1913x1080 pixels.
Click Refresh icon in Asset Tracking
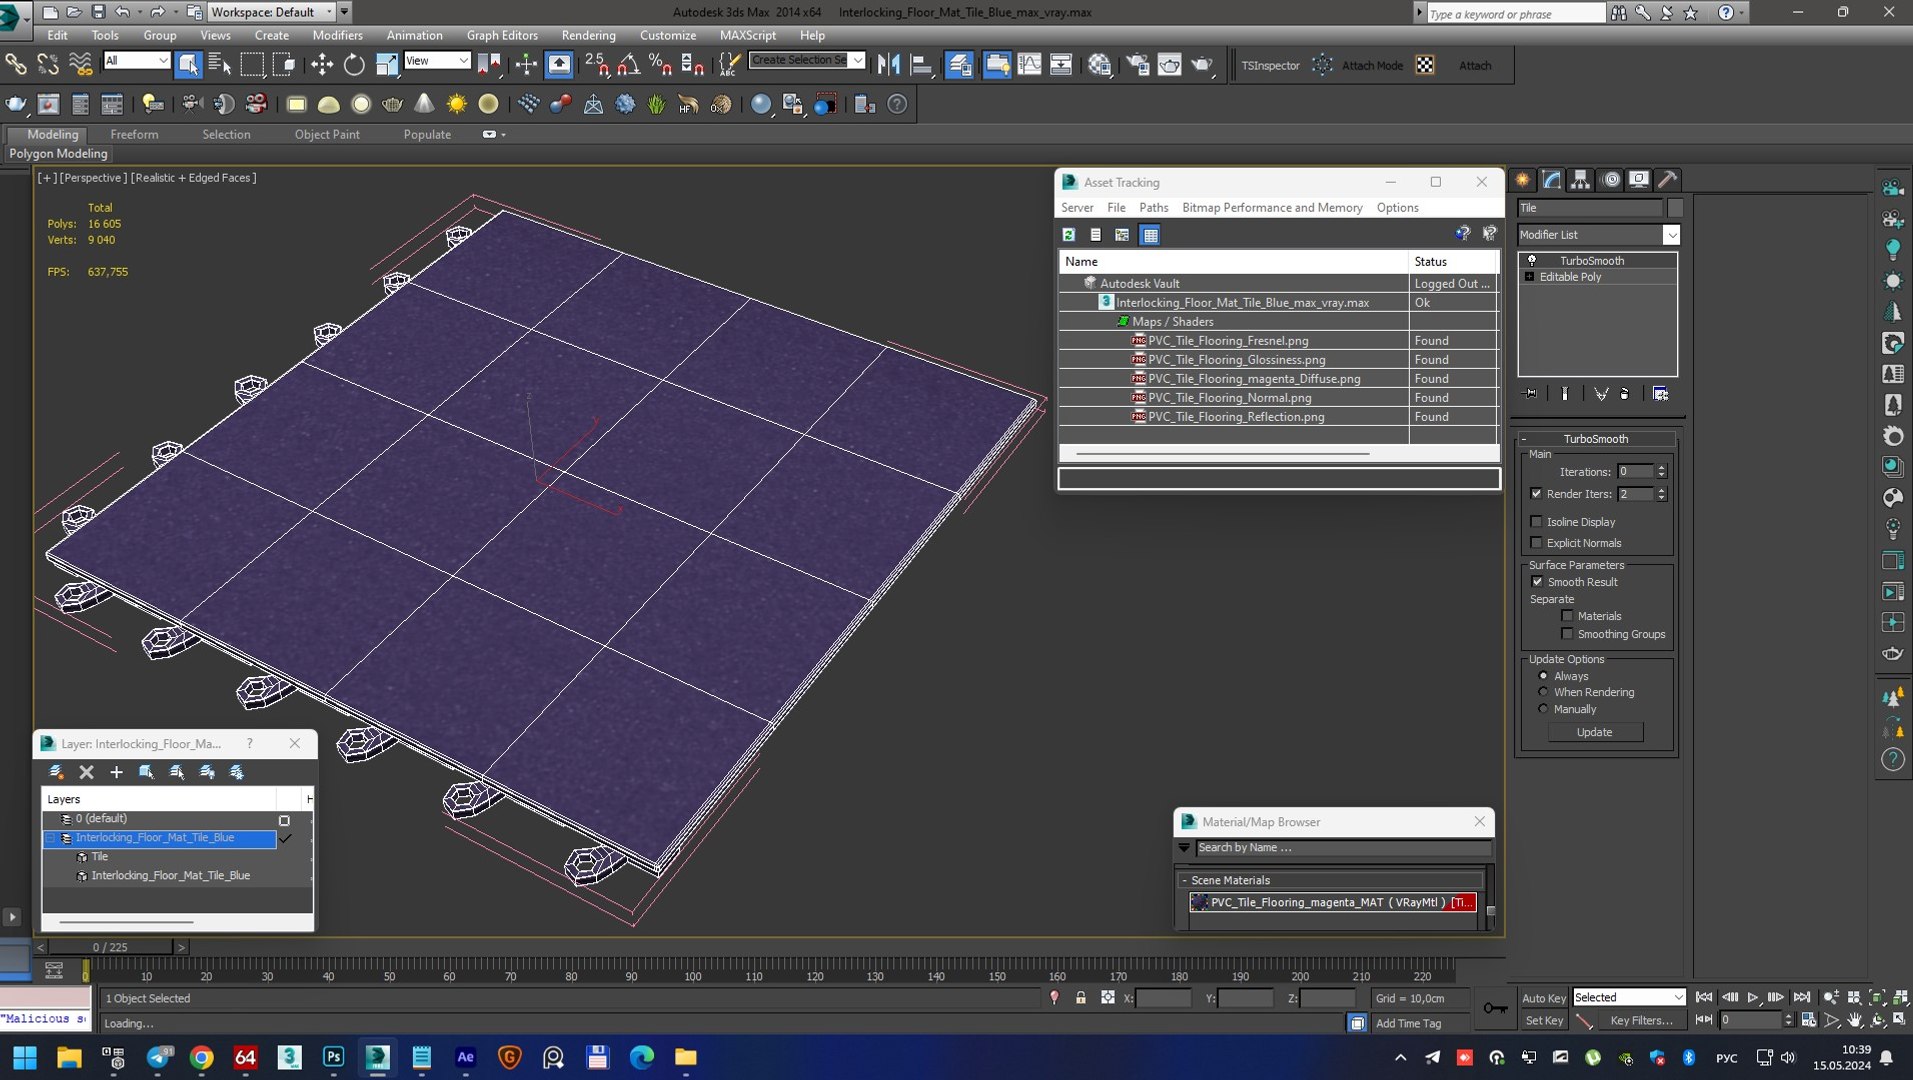point(1069,235)
